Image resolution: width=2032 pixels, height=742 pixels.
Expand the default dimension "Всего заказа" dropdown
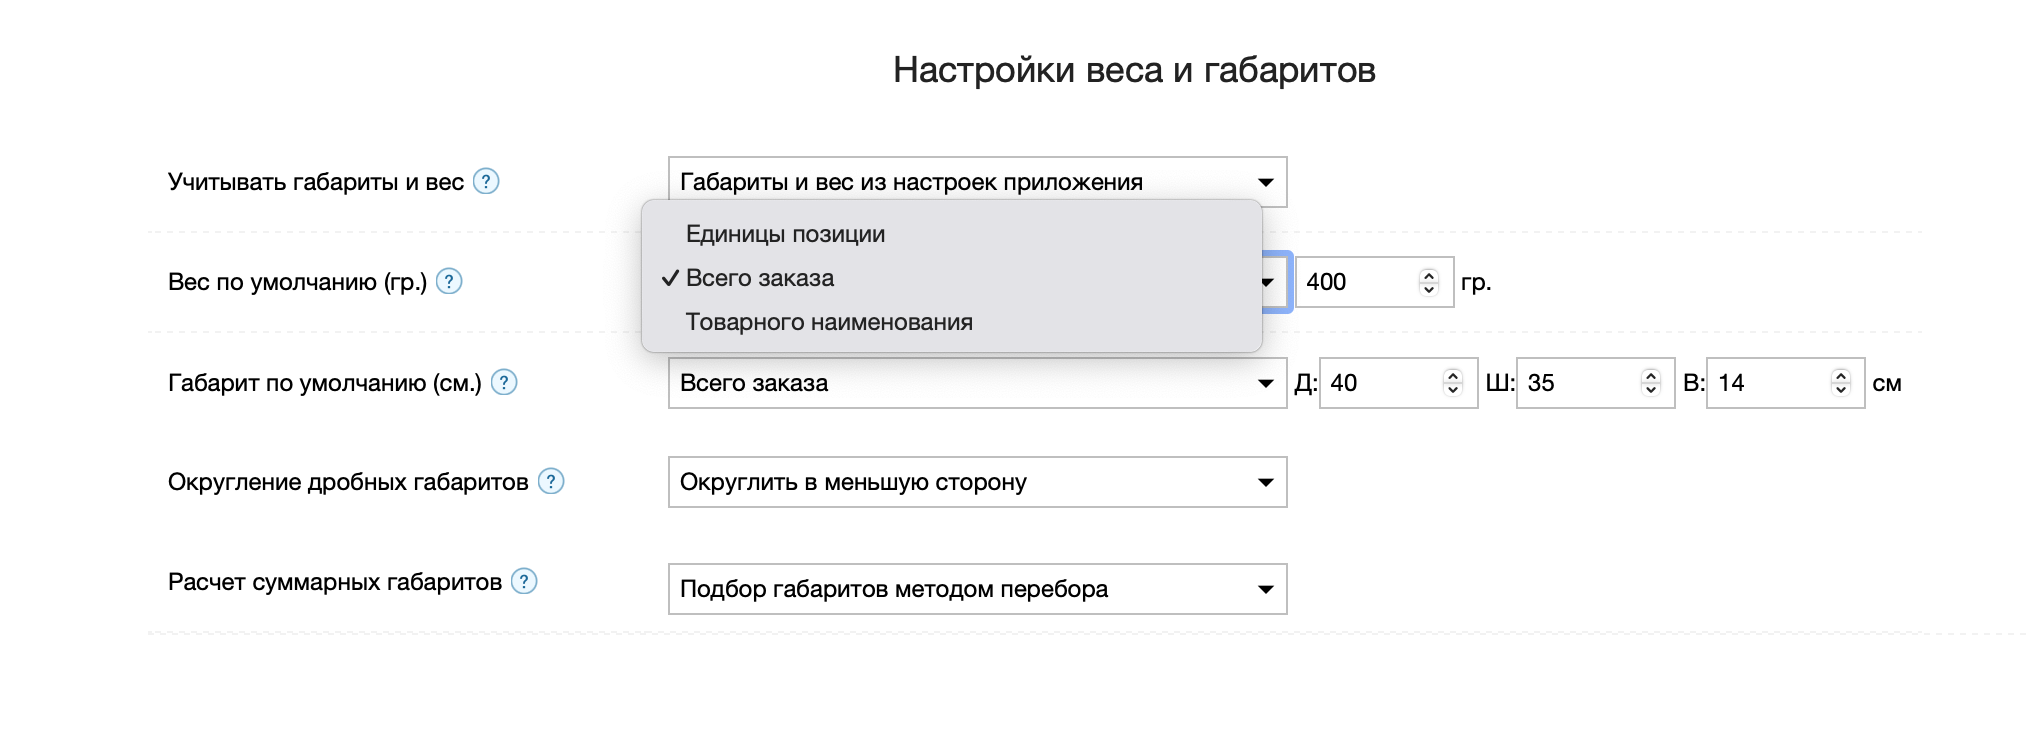pyautogui.click(x=976, y=383)
